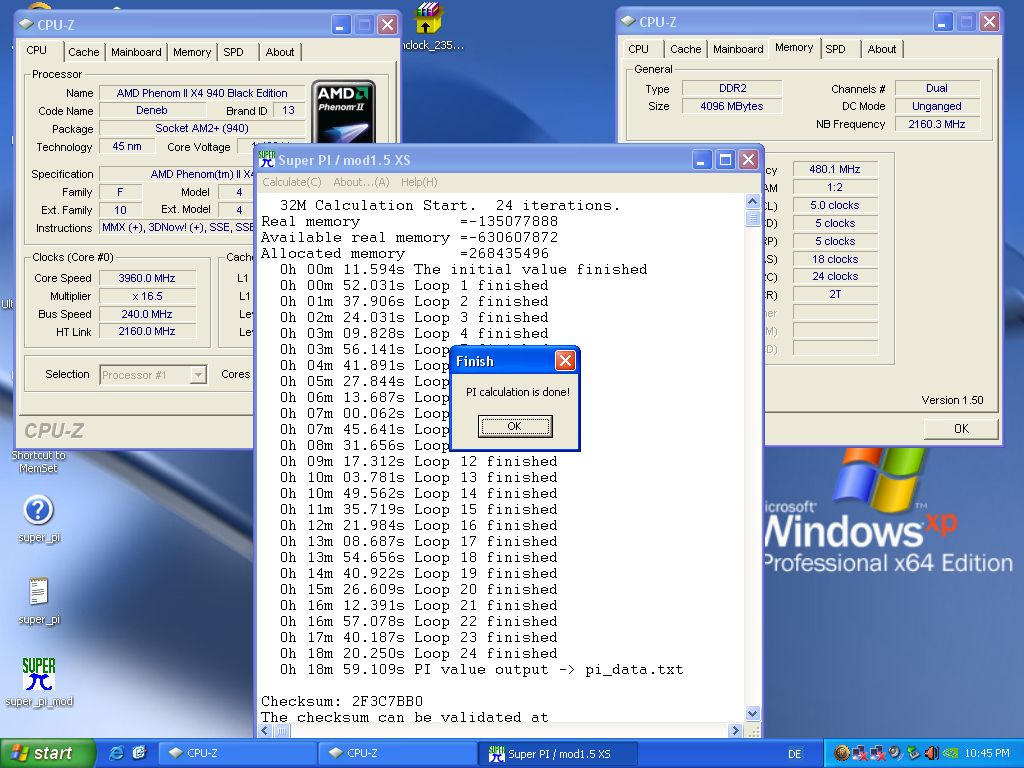Click the title bar icon of the CPU-Z memory window
Screen dimensions: 1024x768
[x=628, y=22]
